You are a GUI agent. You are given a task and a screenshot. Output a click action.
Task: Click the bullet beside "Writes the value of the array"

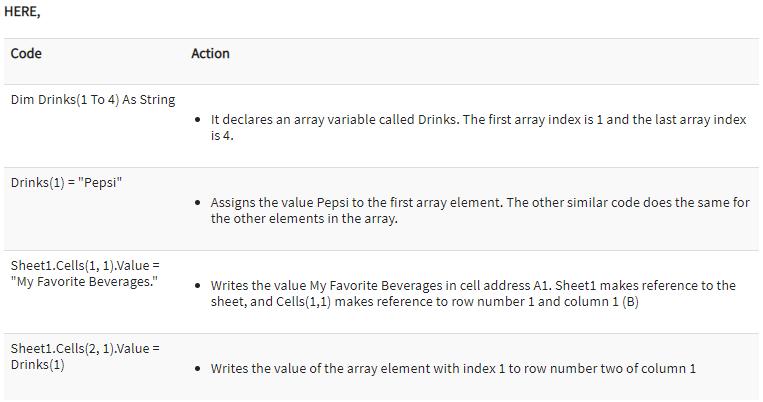point(200,369)
